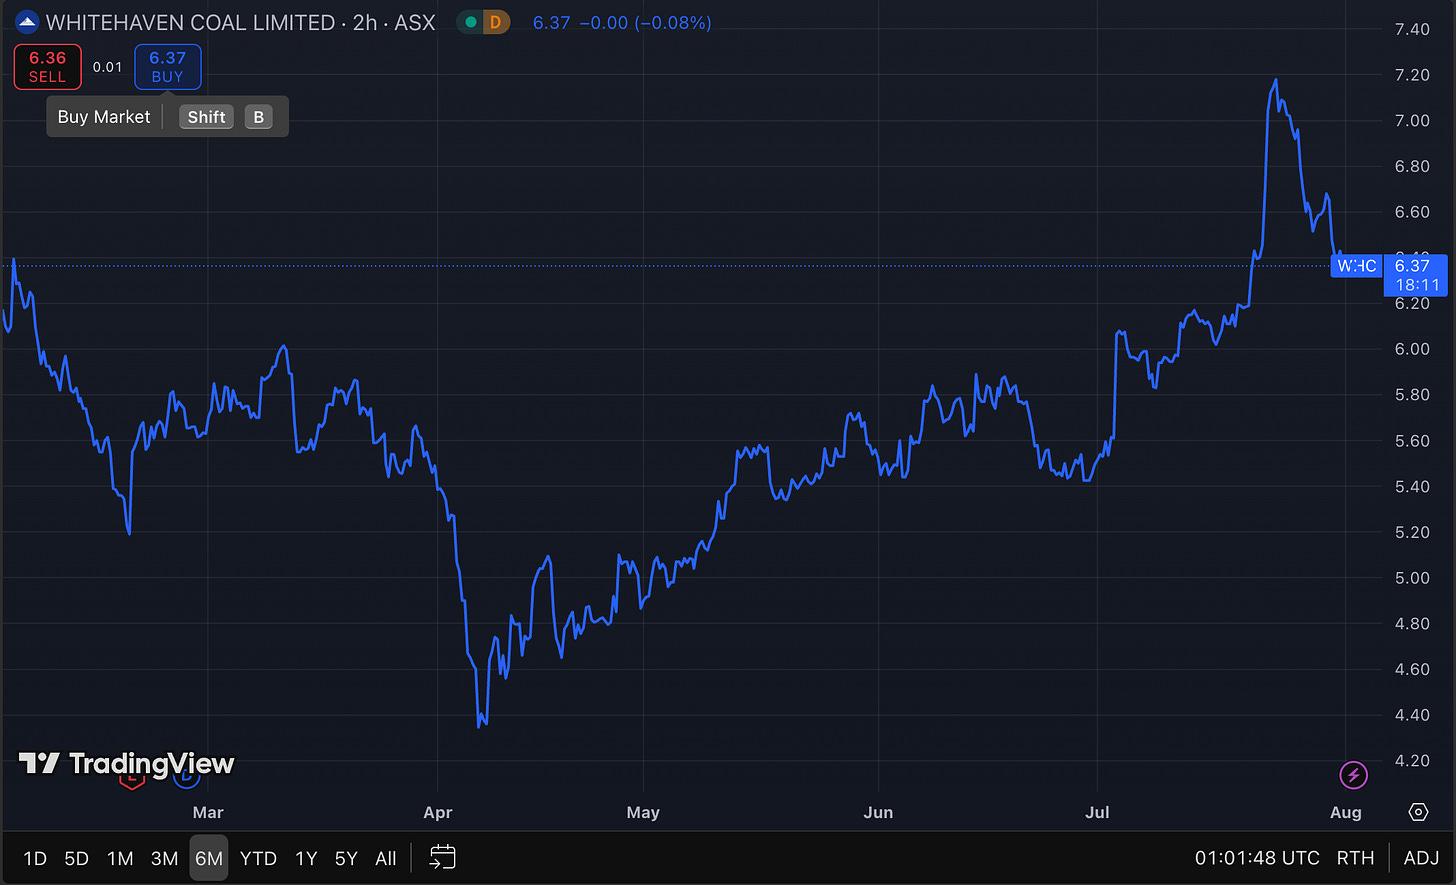This screenshot has width=1456, height=885.
Task: Click the 4.40 price axis label
Action: tap(1412, 715)
